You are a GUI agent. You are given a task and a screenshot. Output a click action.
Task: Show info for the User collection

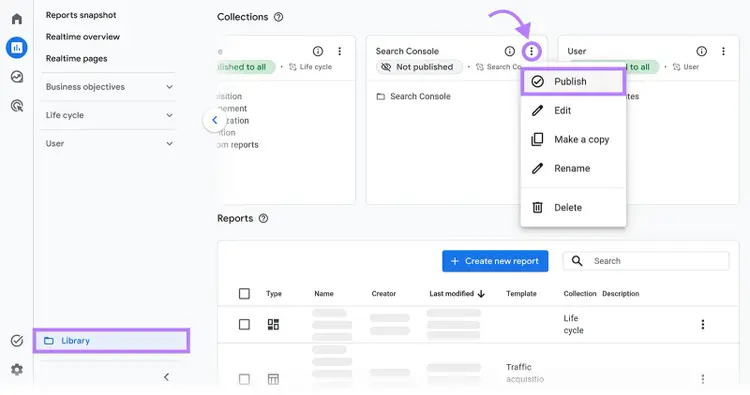(702, 51)
